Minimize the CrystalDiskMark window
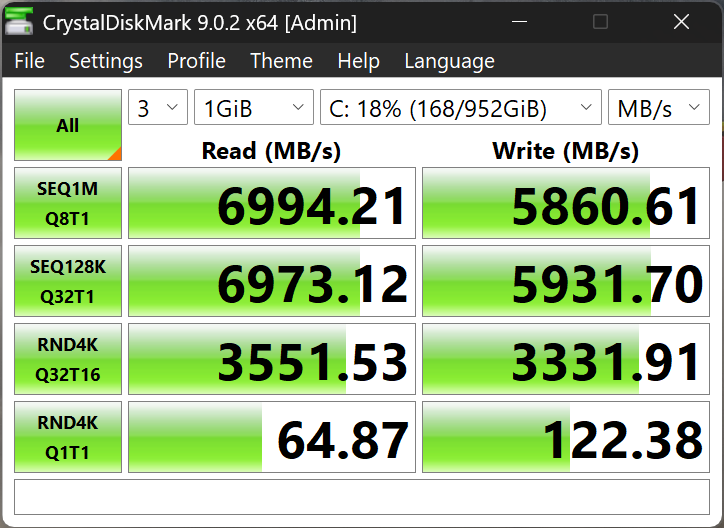 (519, 22)
